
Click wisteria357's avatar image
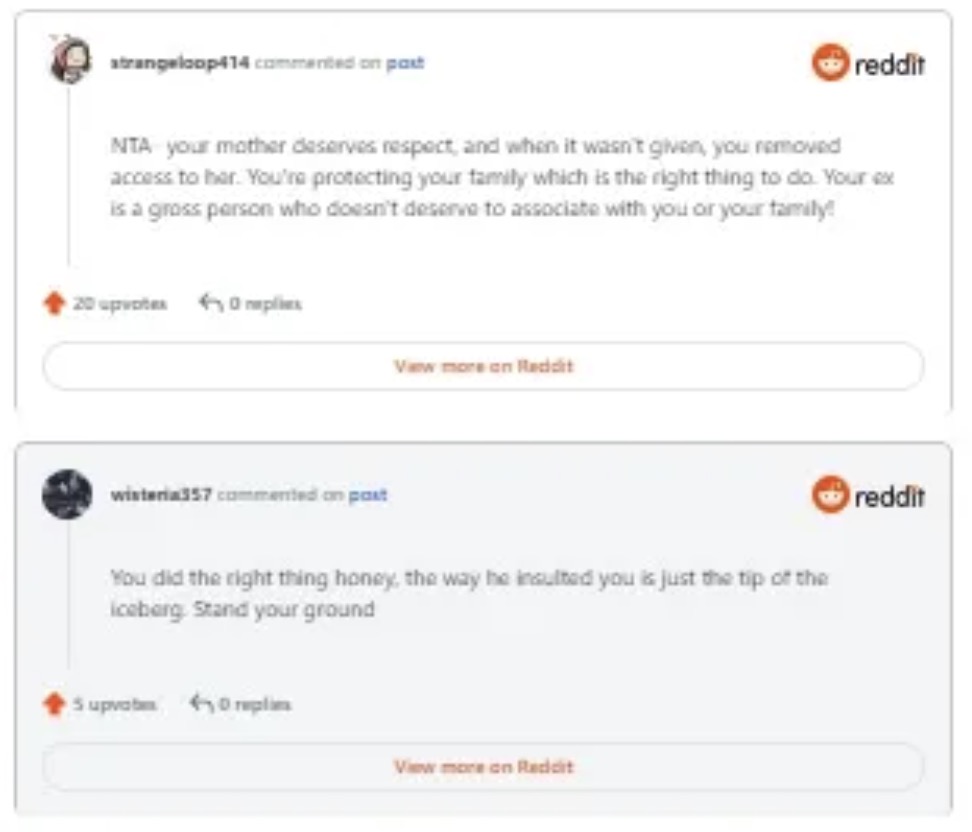click(67, 494)
